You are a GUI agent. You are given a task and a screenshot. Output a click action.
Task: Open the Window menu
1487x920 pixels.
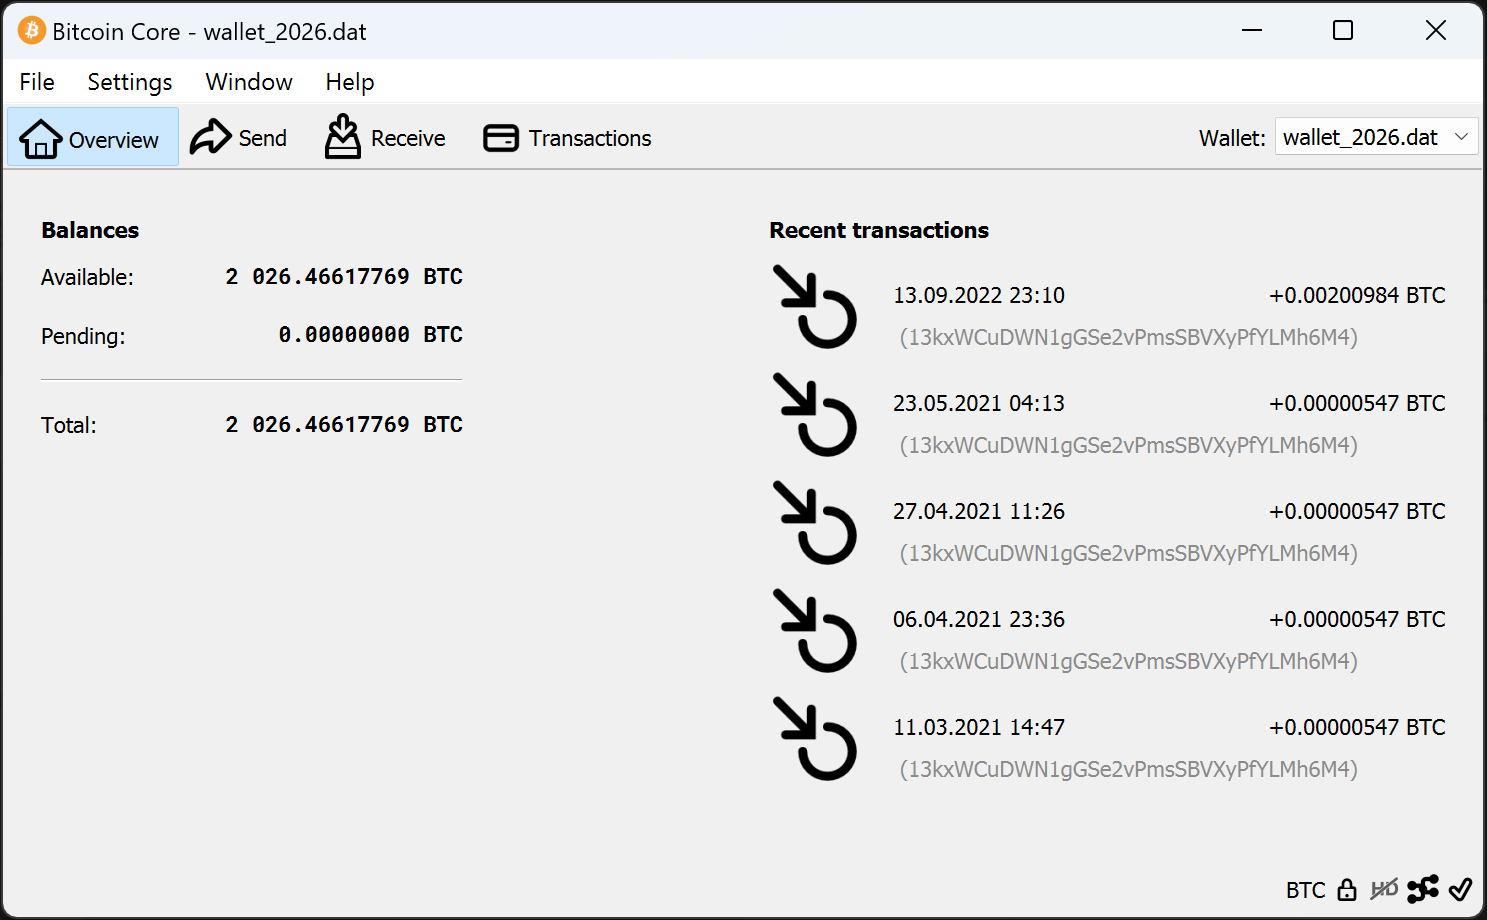(249, 82)
